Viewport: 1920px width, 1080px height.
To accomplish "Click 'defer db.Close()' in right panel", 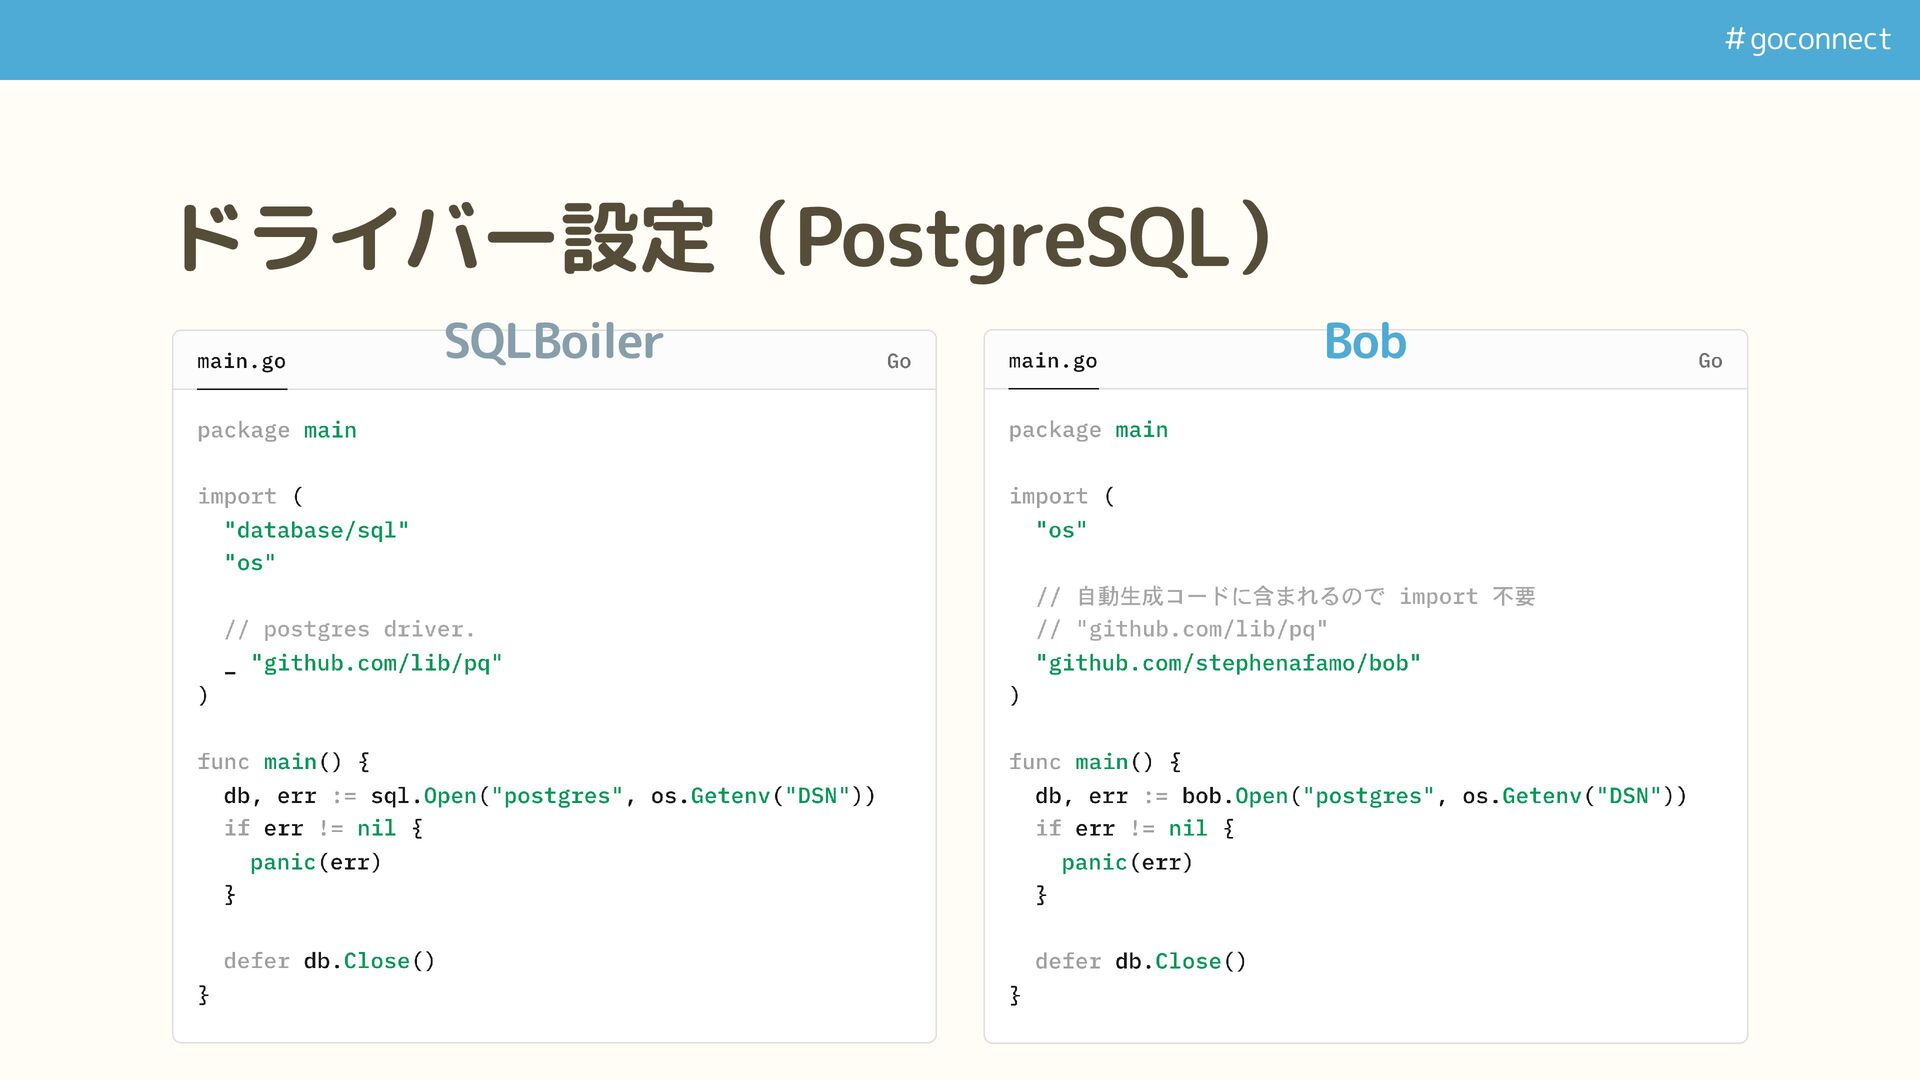I will pos(1140,961).
